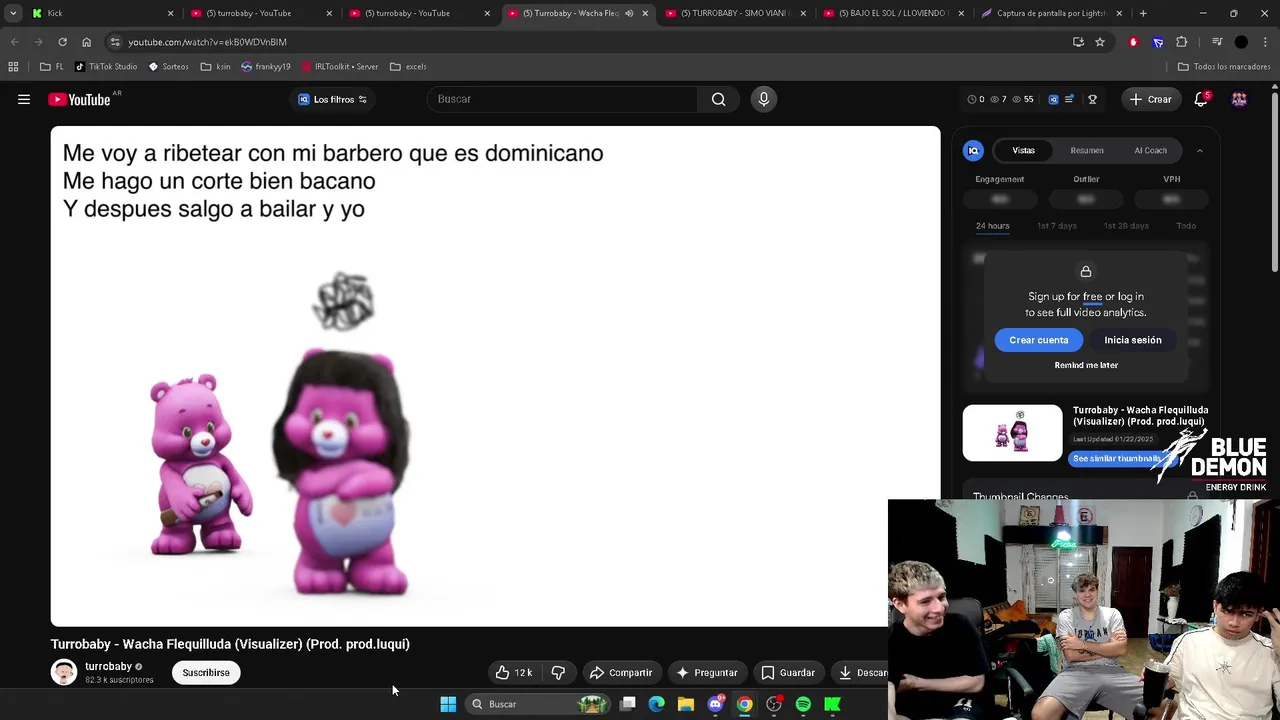Click the vidIQ logo in side panel
Viewport: 1280px width, 720px height.
[x=973, y=150]
